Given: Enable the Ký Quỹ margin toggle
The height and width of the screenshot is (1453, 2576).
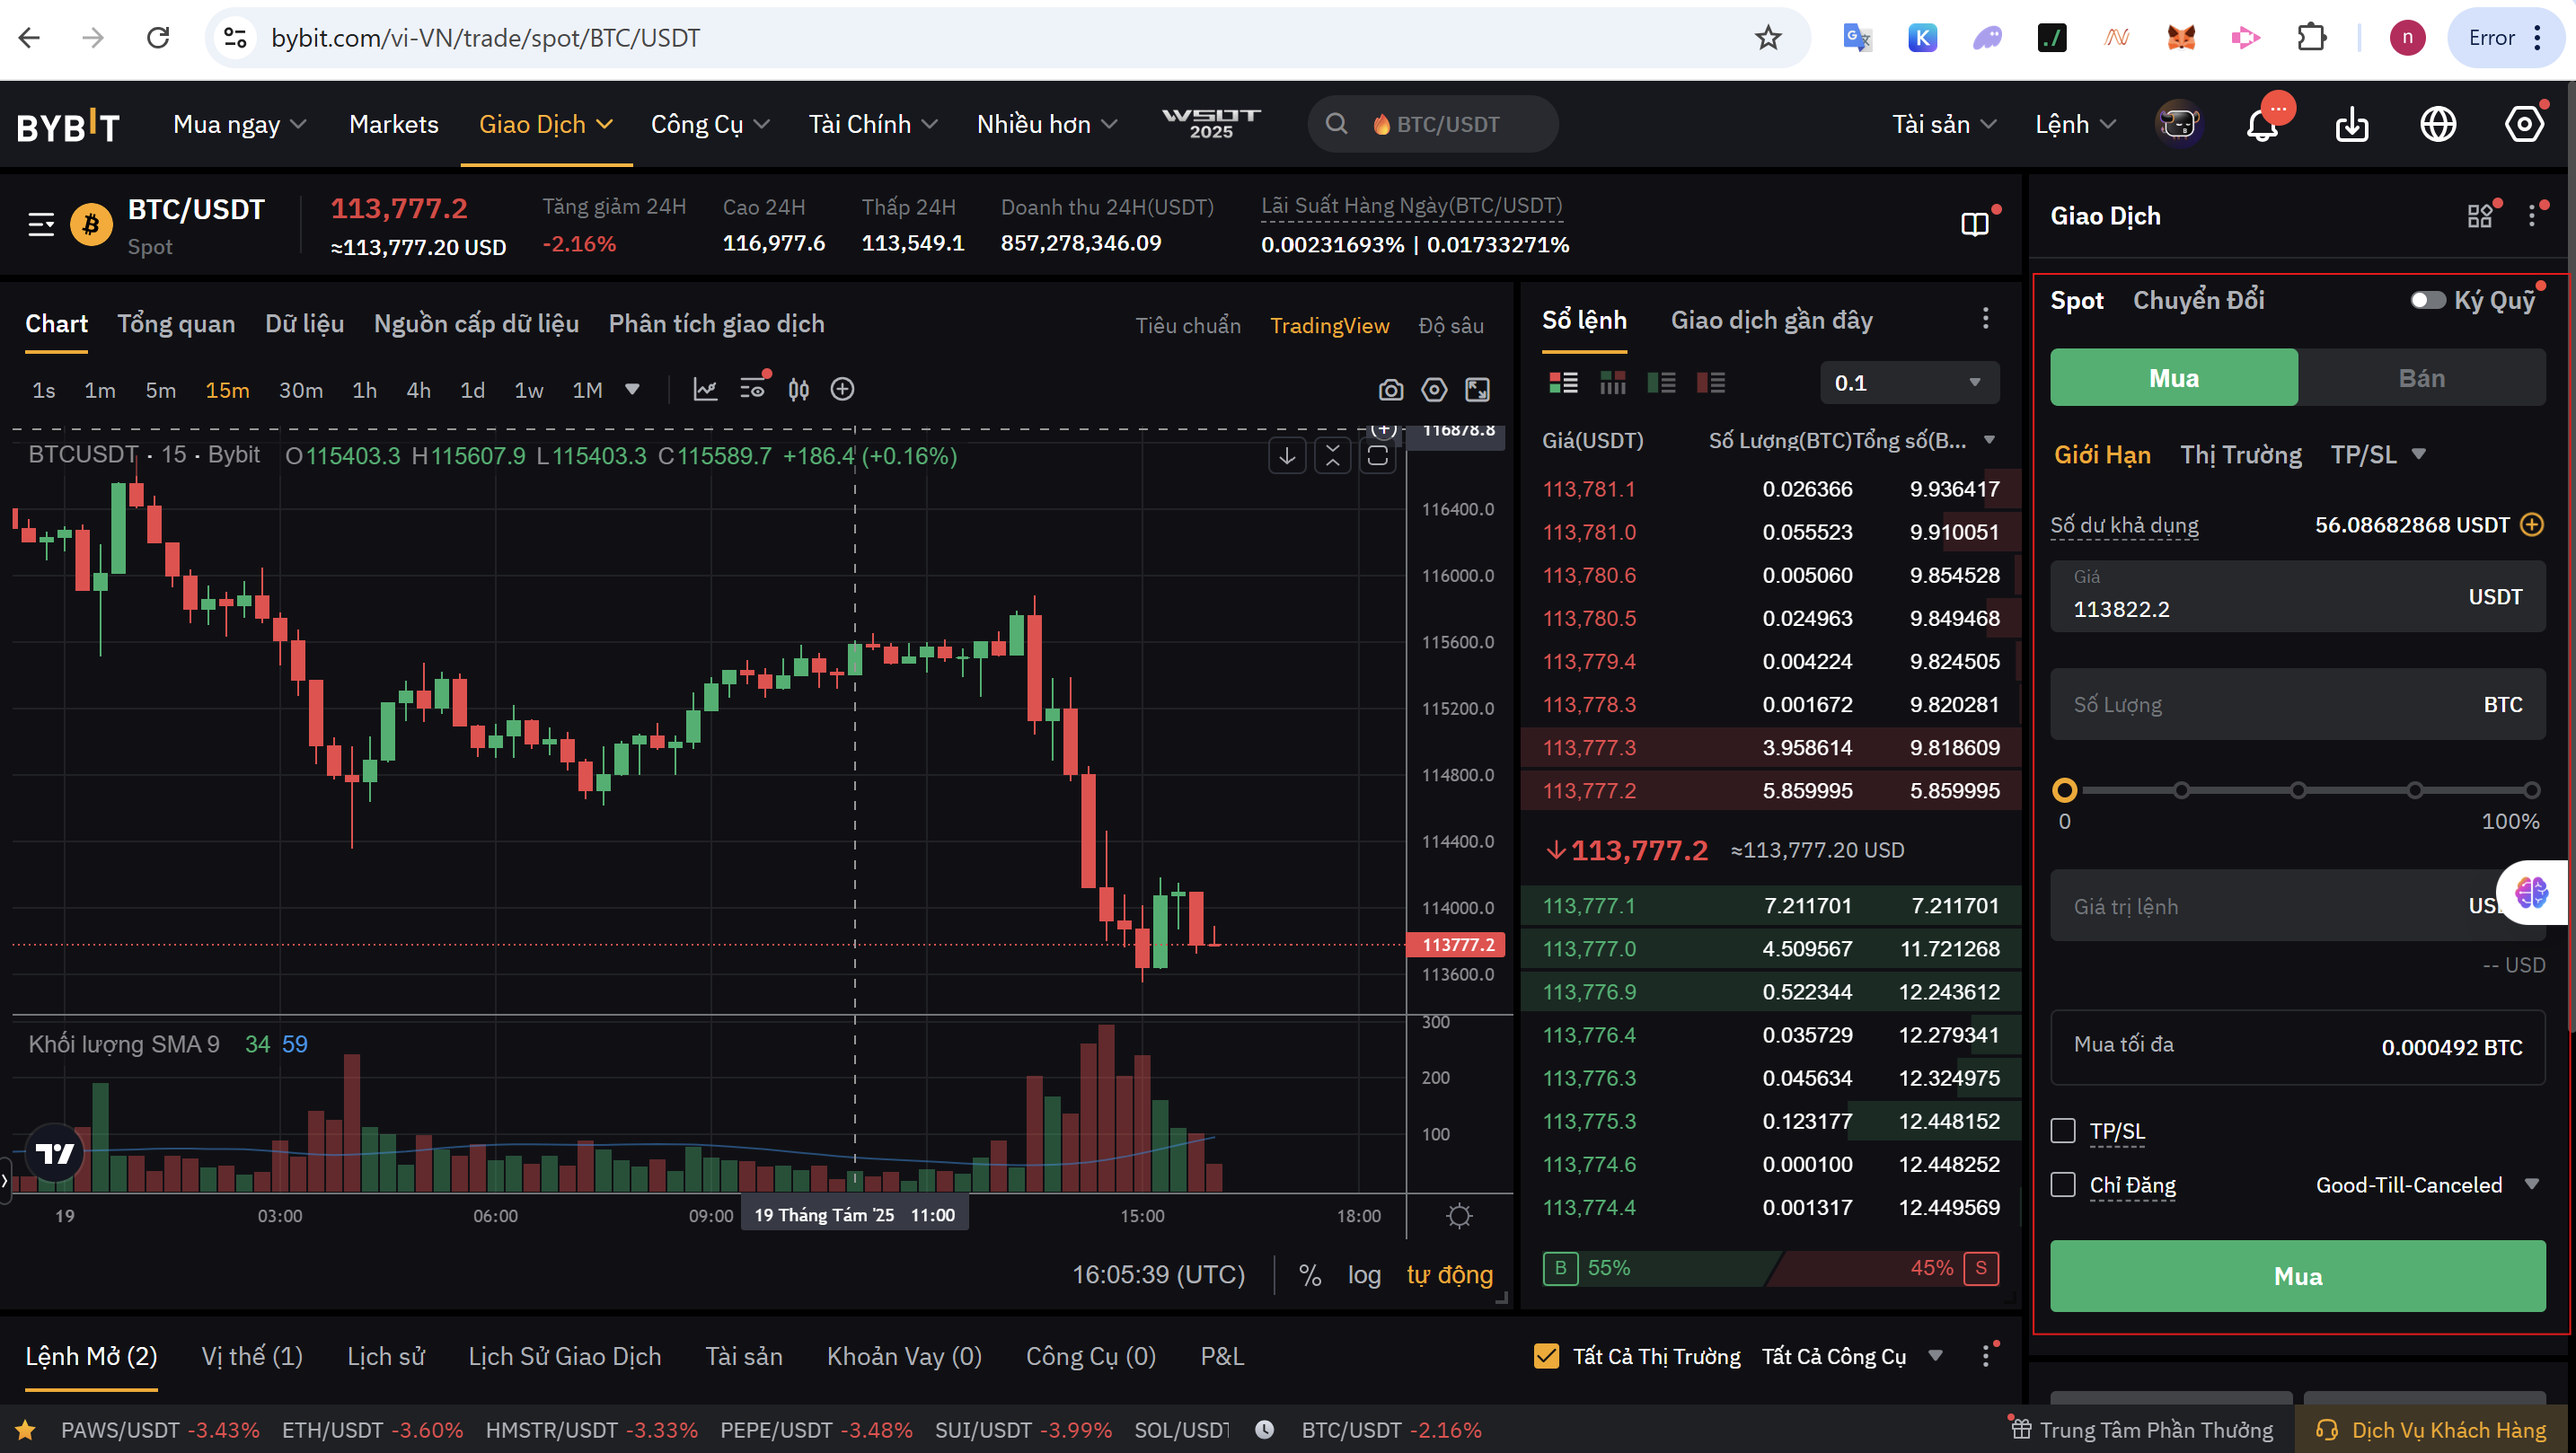Looking at the screenshot, I should click(2426, 300).
